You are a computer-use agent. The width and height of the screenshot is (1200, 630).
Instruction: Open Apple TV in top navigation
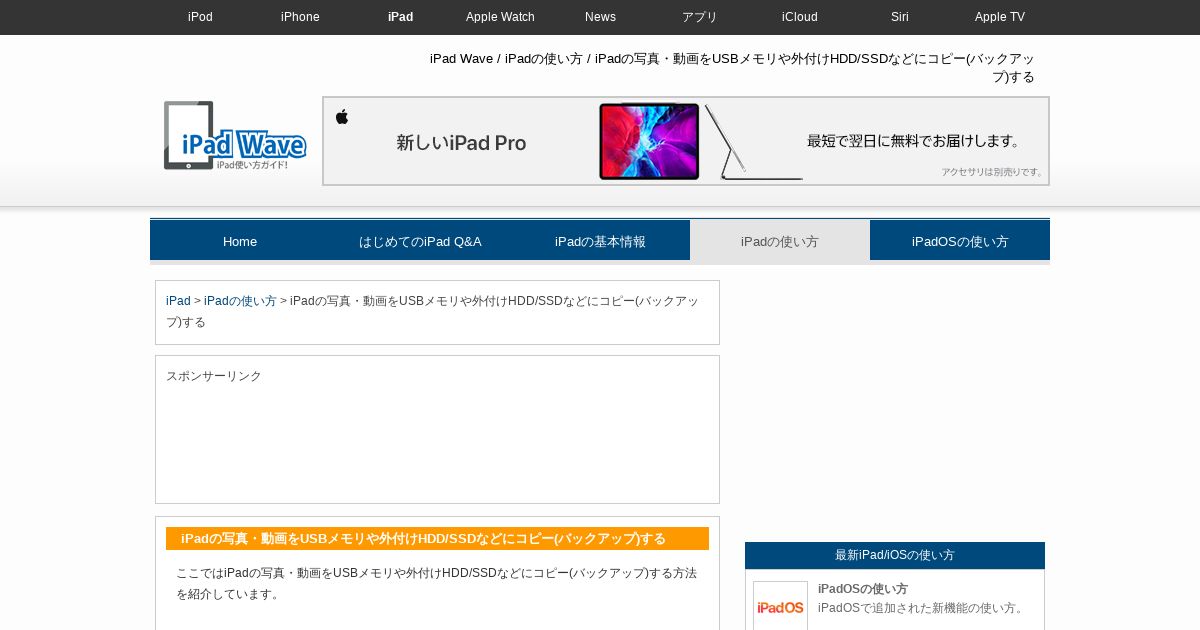point(1000,17)
